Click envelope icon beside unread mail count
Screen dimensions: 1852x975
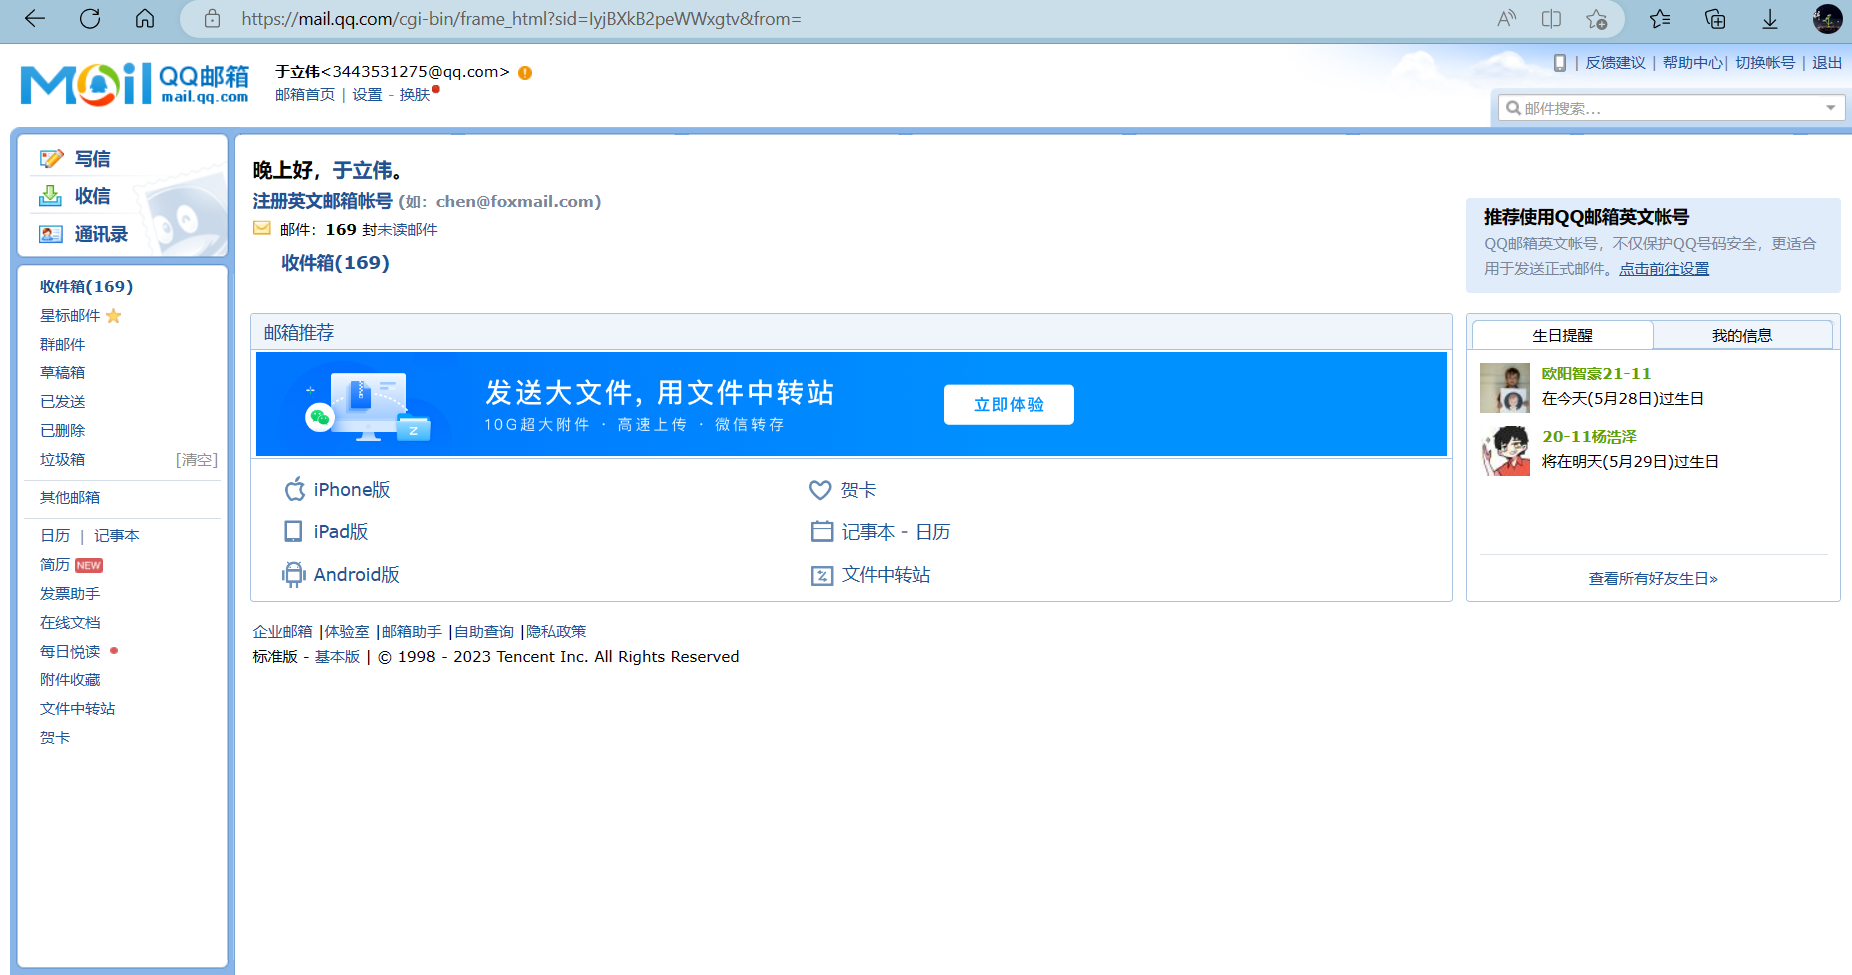tap(262, 229)
